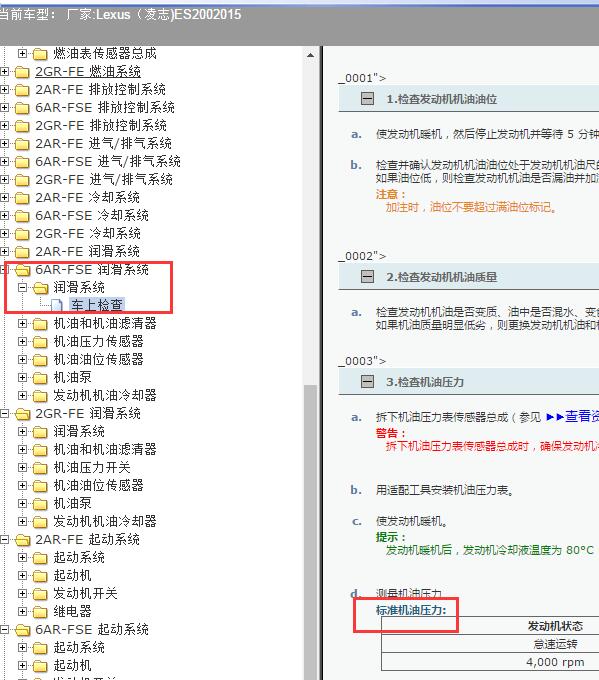Image resolution: width=599 pixels, height=680 pixels.
Task: Click 起动机 folder icon under 2AR-FE
Action: (40, 577)
